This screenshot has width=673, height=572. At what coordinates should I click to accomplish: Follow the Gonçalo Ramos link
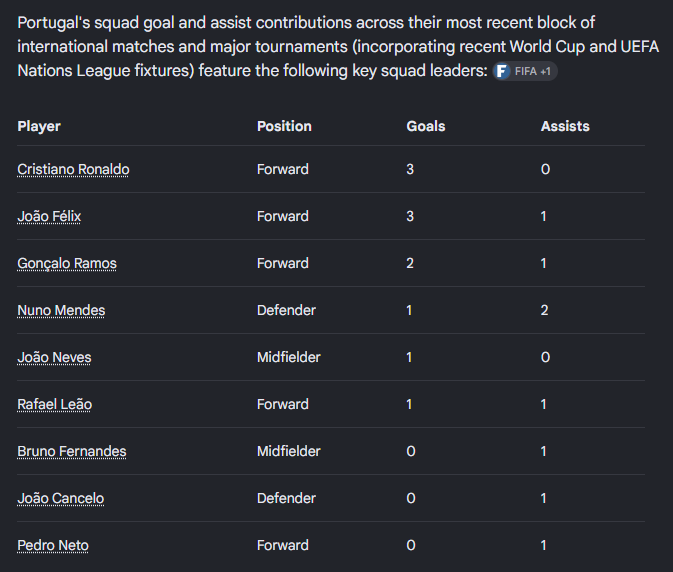point(67,263)
